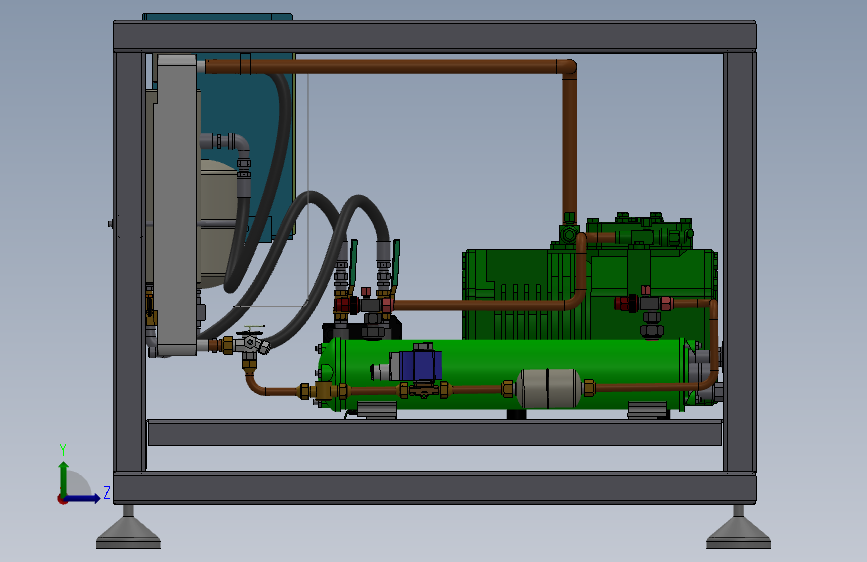Select the bottom horizontal frame beam
Viewport: 867px width, 562px height.
tap(435, 488)
